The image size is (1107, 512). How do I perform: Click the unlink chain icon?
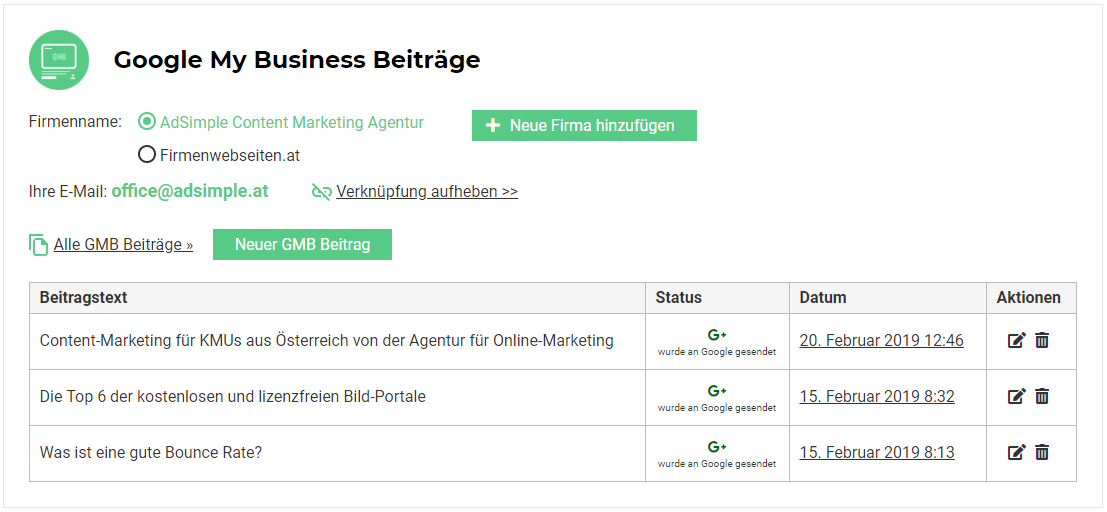pos(321,192)
